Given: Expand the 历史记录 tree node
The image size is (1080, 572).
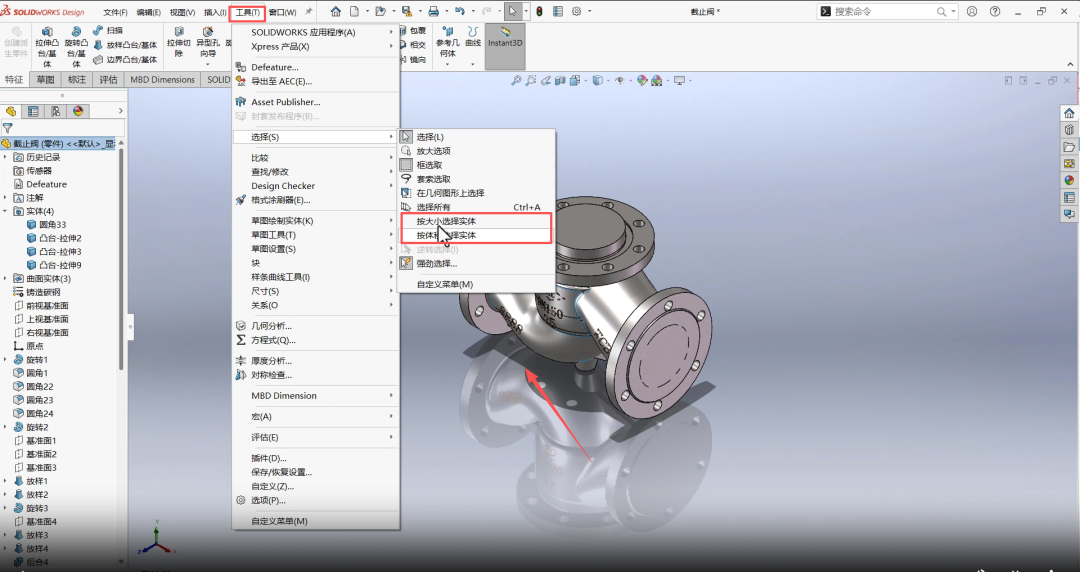Looking at the screenshot, I should [x=6, y=157].
